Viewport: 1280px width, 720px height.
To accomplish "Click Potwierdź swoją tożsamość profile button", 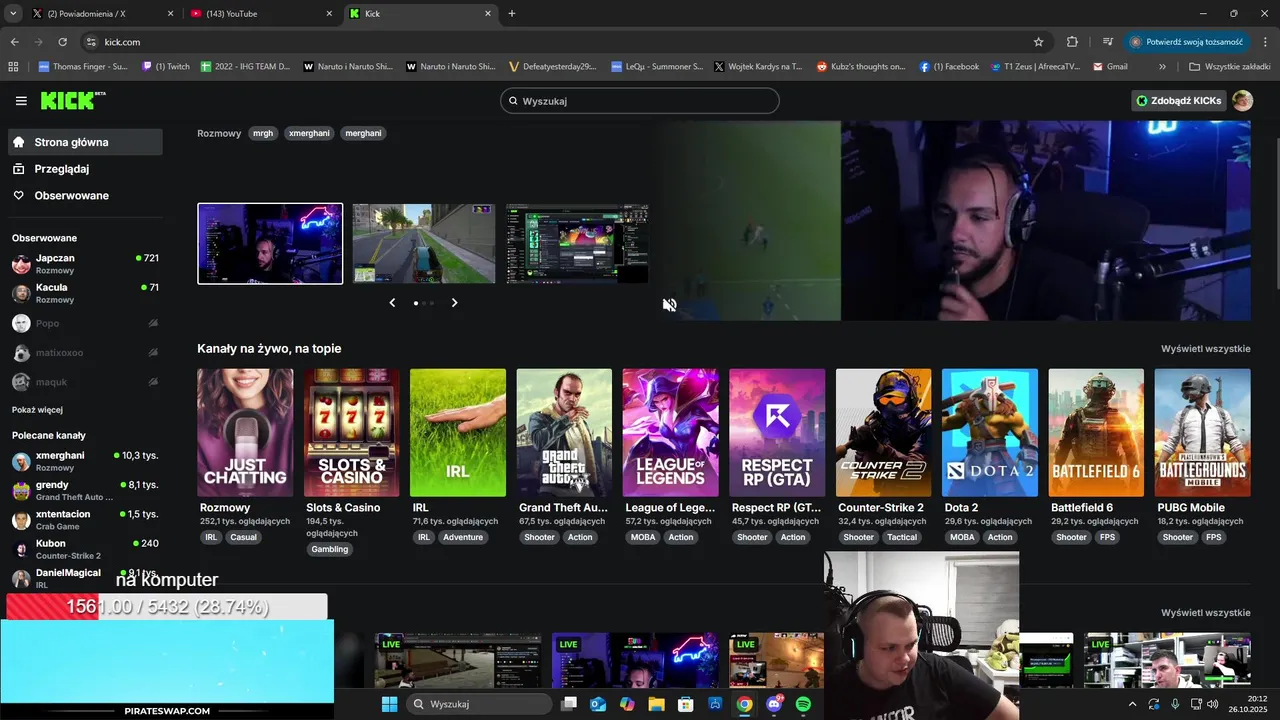I will [1188, 42].
